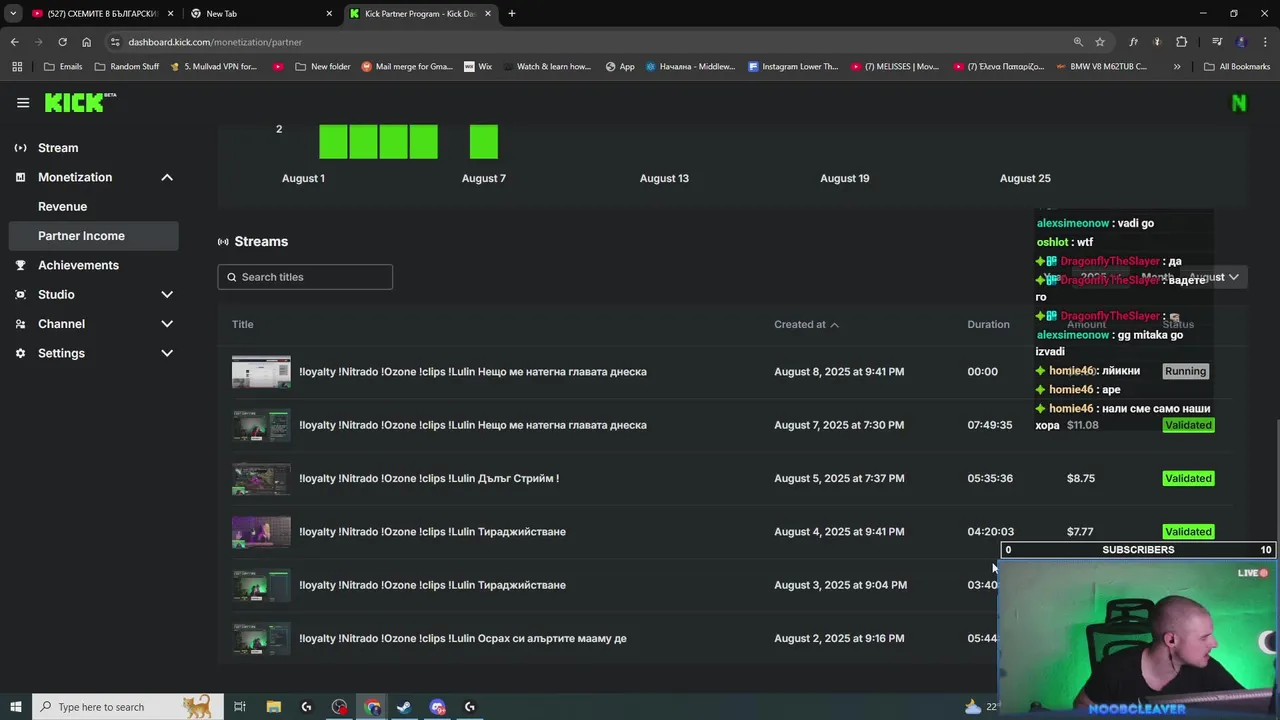Click the Settings gear icon in sidebar
Image resolution: width=1280 pixels, height=720 pixels.
point(20,353)
